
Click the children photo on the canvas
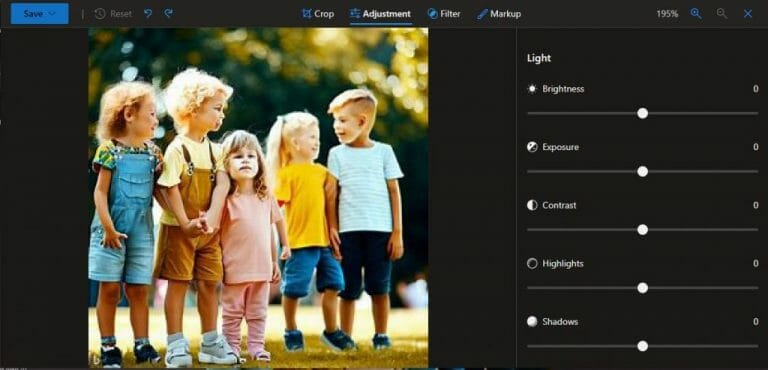point(258,197)
